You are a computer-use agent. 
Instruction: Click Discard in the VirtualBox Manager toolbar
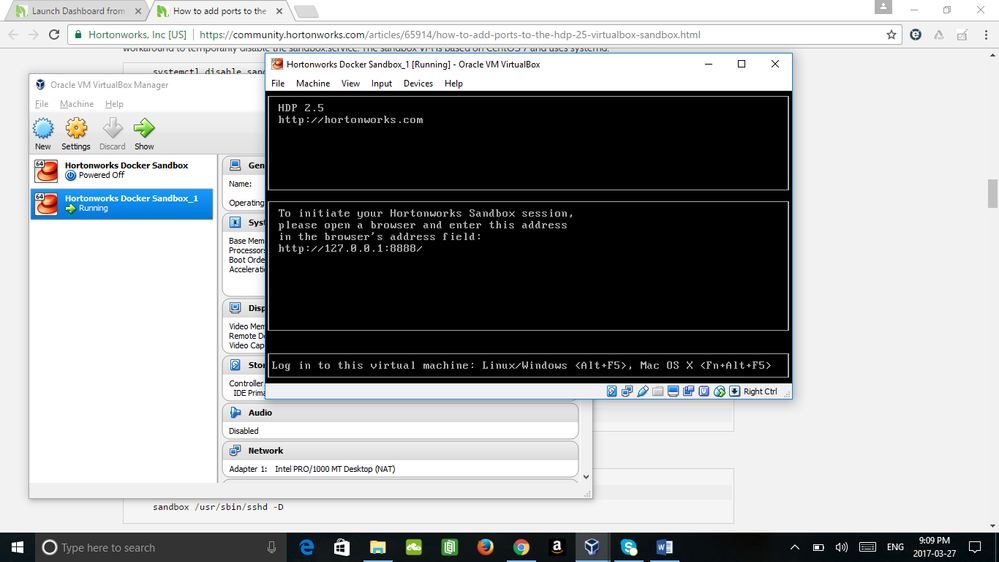point(112,134)
